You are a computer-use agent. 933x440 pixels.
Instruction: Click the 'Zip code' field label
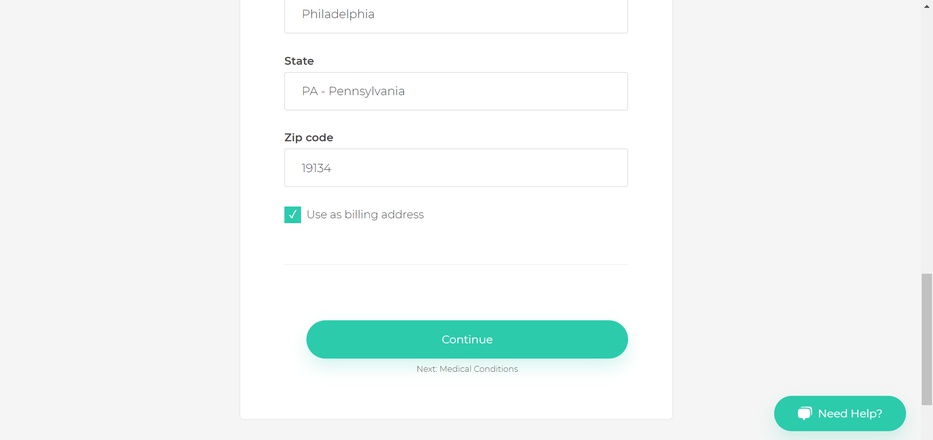pyautogui.click(x=309, y=138)
